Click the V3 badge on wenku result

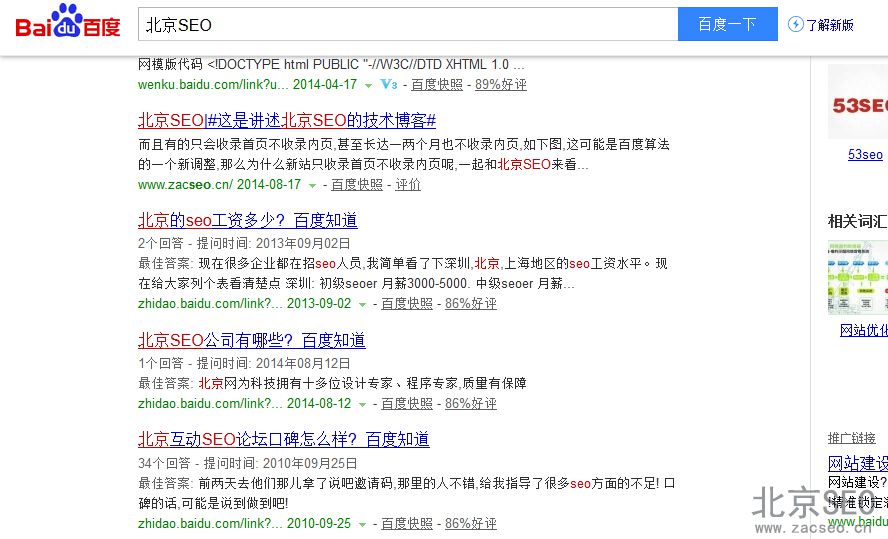pyautogui.click(x=389, y=85)
